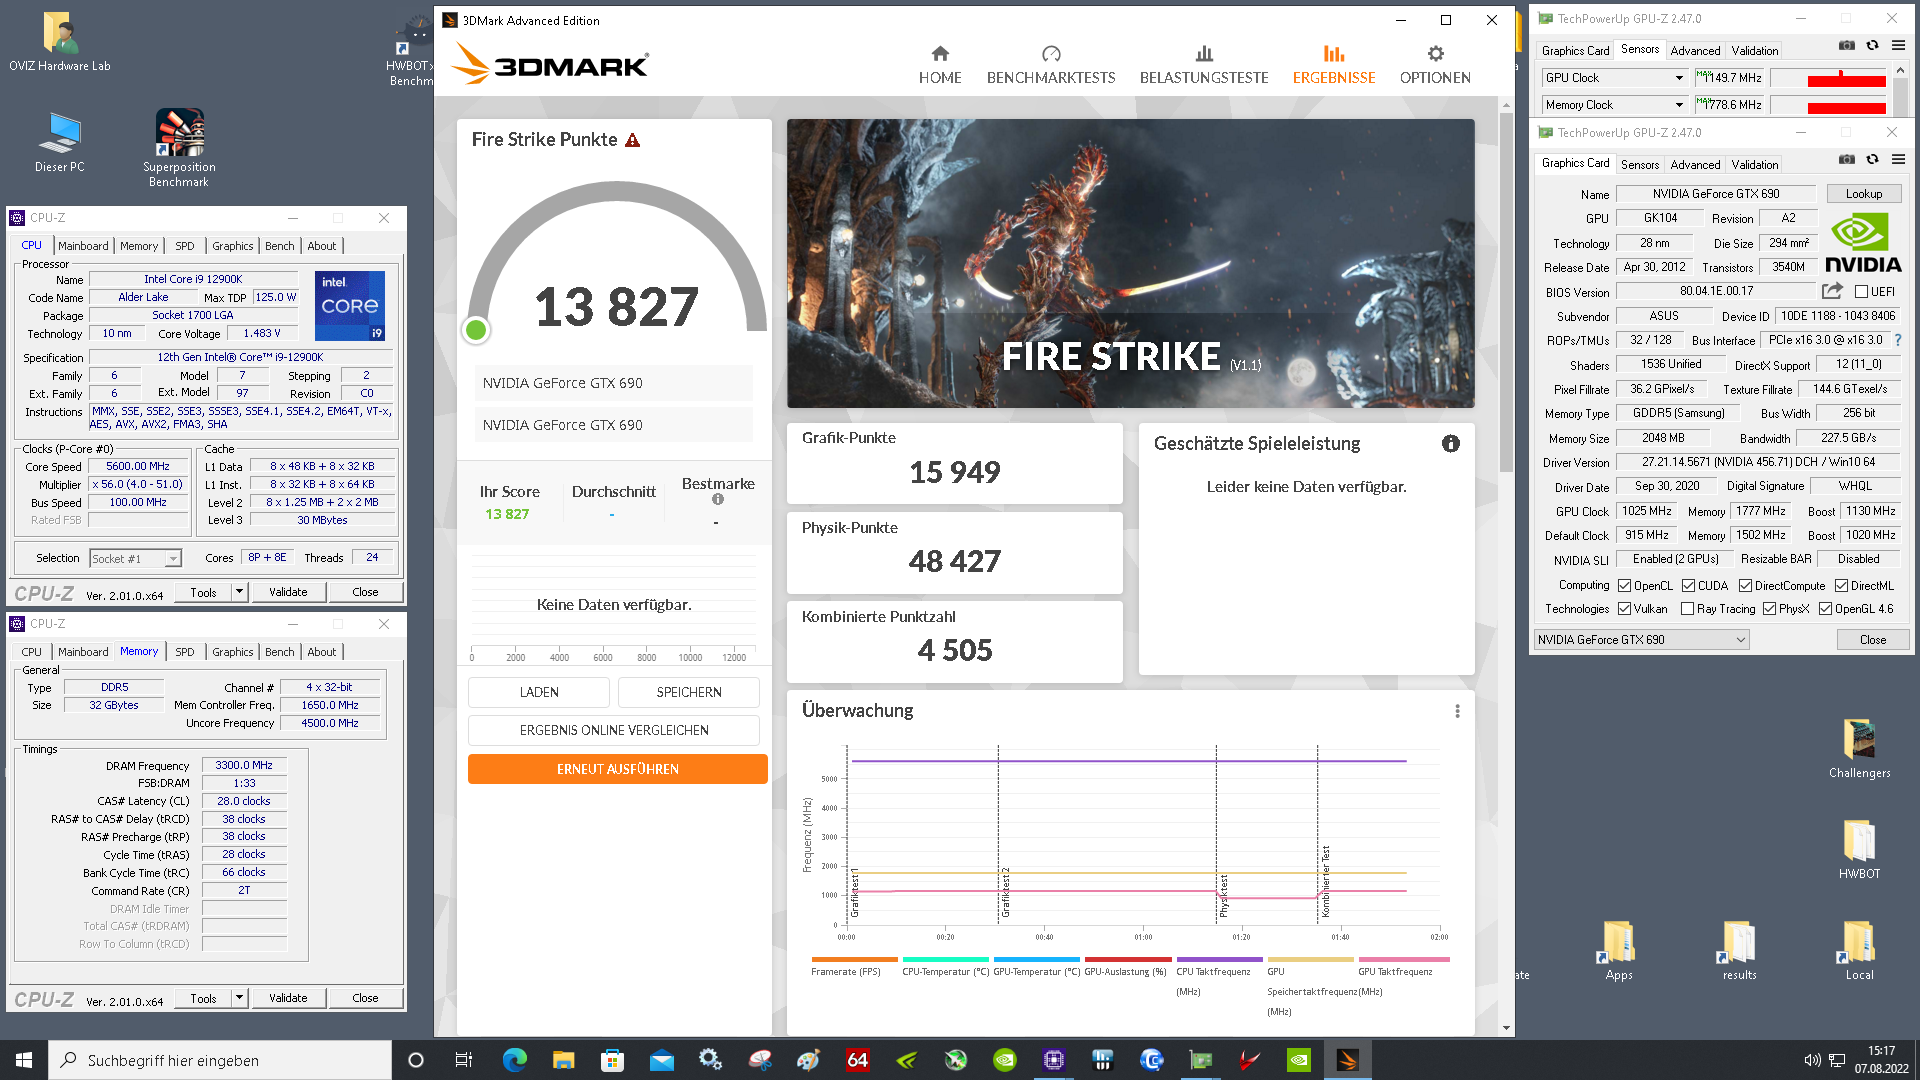Screen dimensions: 1920x1080
Task: Click the info icon next to Geschätzte Spieleleistung
Action: [x=1450, y=444]
